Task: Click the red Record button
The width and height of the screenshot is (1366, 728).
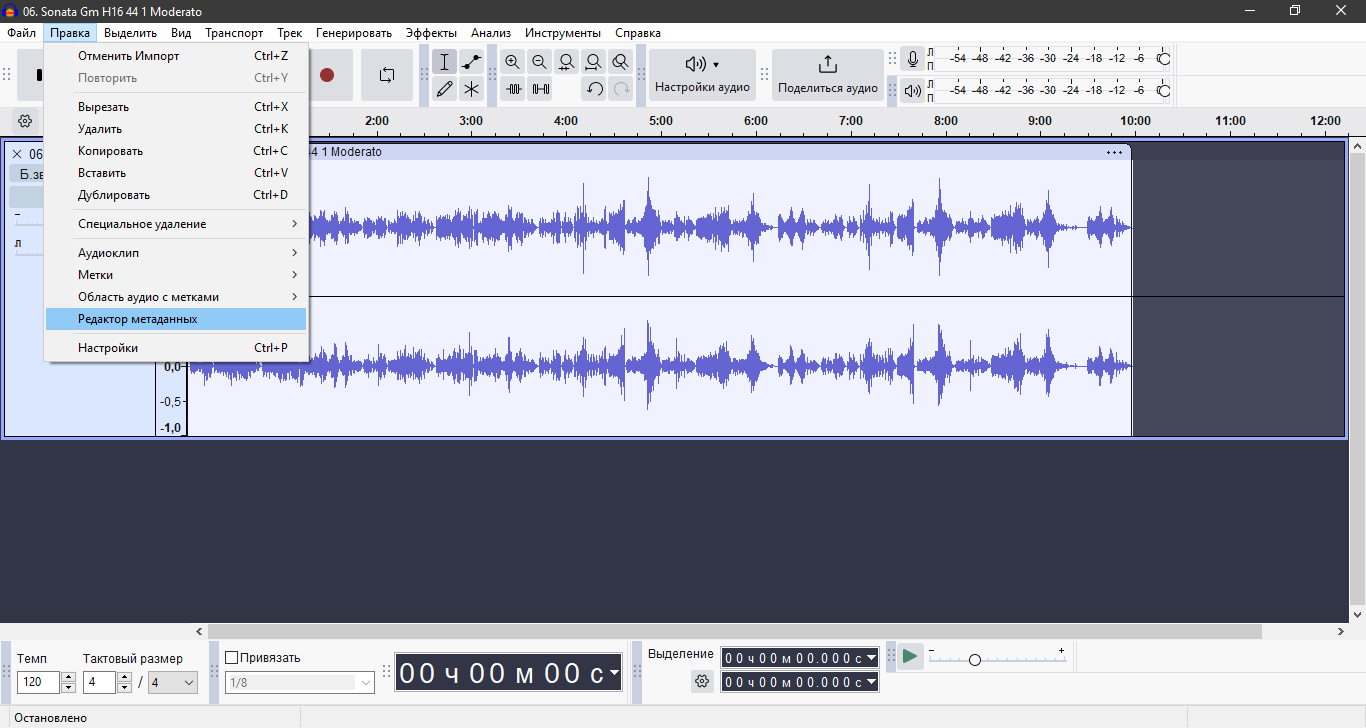Action: coord(327,75)
